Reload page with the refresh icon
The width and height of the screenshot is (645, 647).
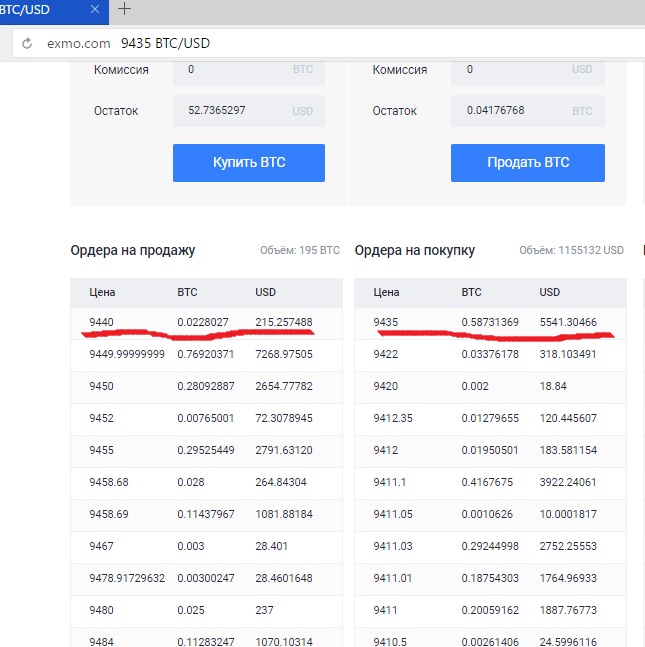coord(27,43)
